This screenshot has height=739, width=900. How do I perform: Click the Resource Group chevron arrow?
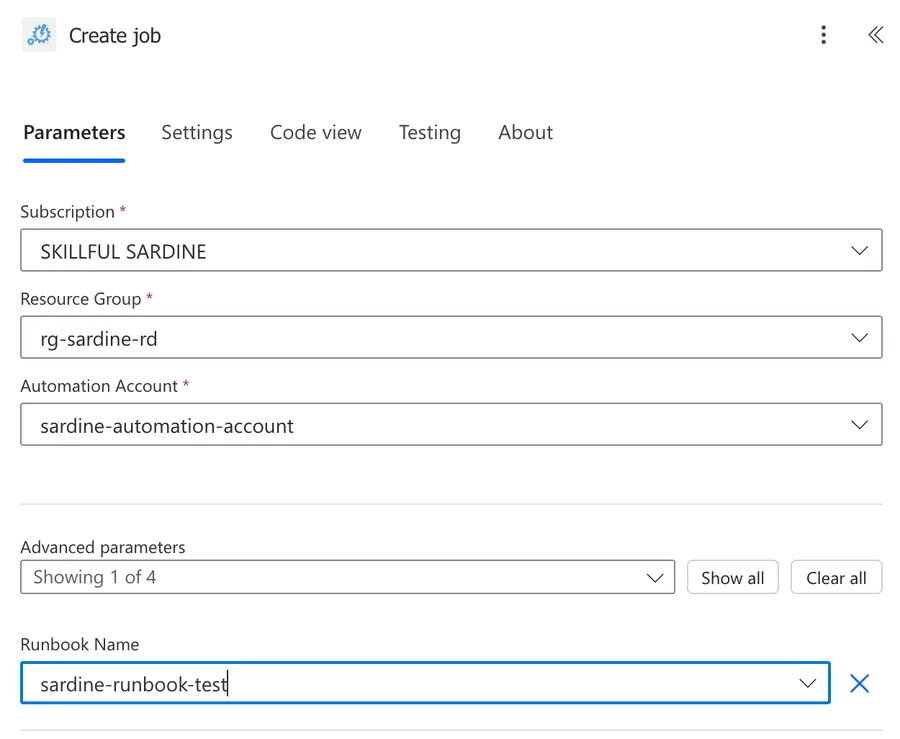coord(859,338)
